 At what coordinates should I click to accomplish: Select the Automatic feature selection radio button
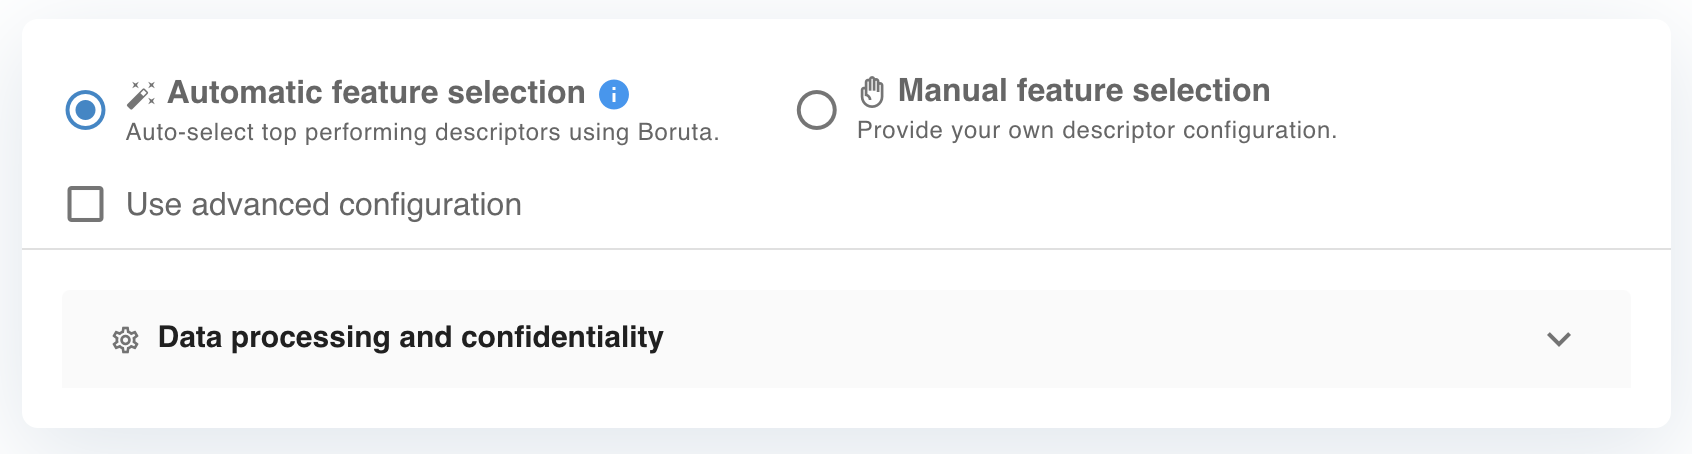pos(85,109)
